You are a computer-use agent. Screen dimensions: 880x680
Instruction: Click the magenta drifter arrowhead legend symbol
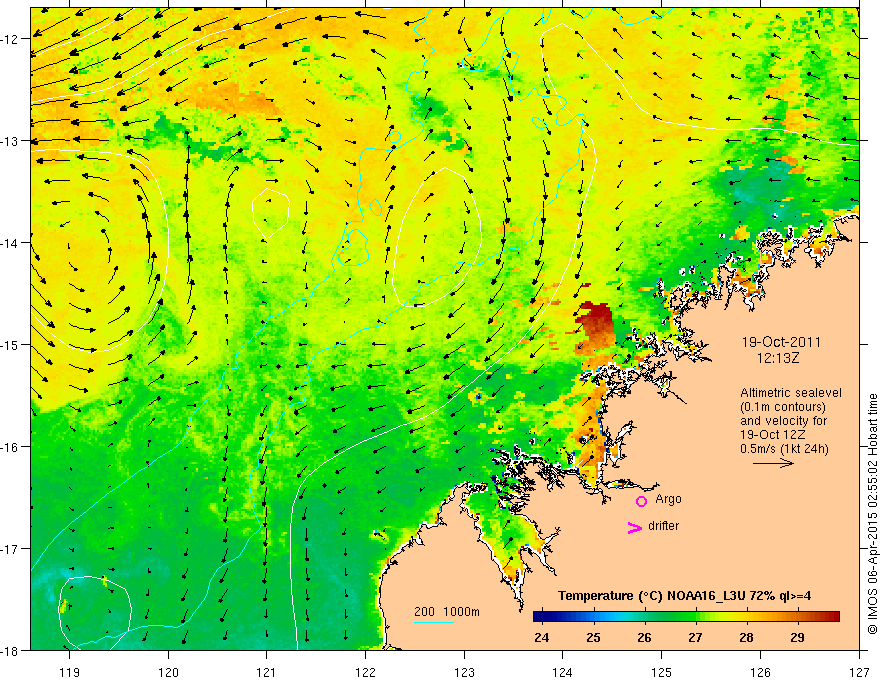click(x=635, y=527)
